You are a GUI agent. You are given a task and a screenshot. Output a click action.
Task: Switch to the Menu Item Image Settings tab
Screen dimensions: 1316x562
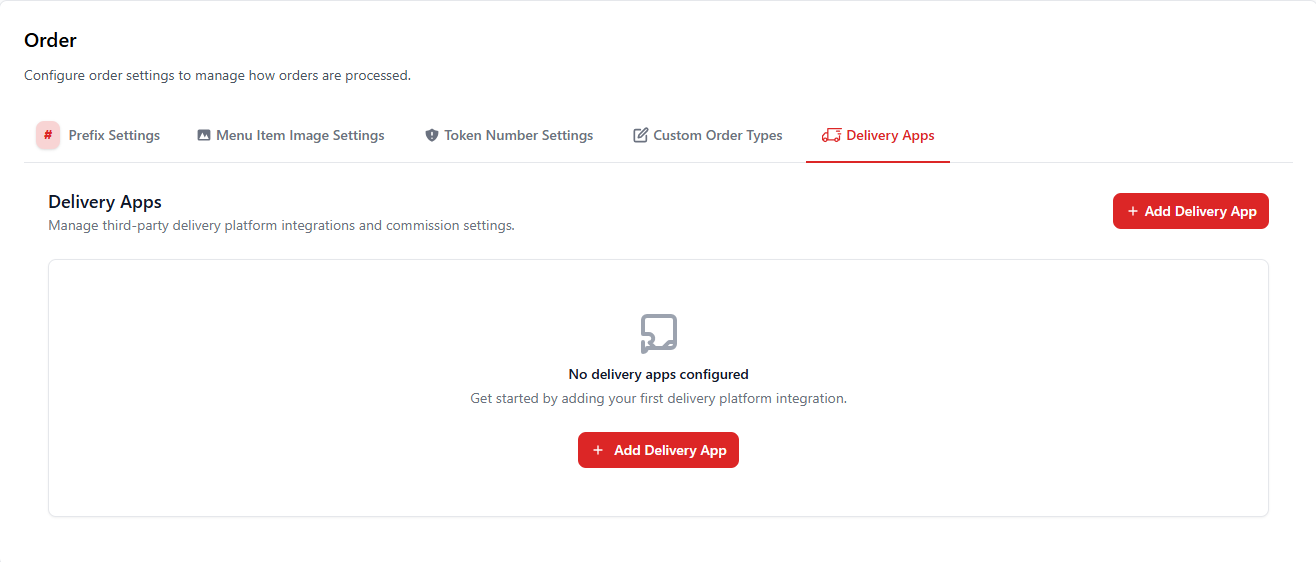[x=300, y=135]
